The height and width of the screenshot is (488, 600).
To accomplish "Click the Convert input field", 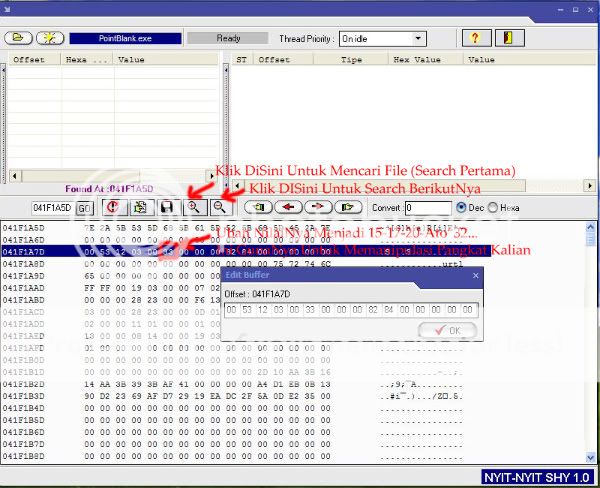I will point(427,207).
